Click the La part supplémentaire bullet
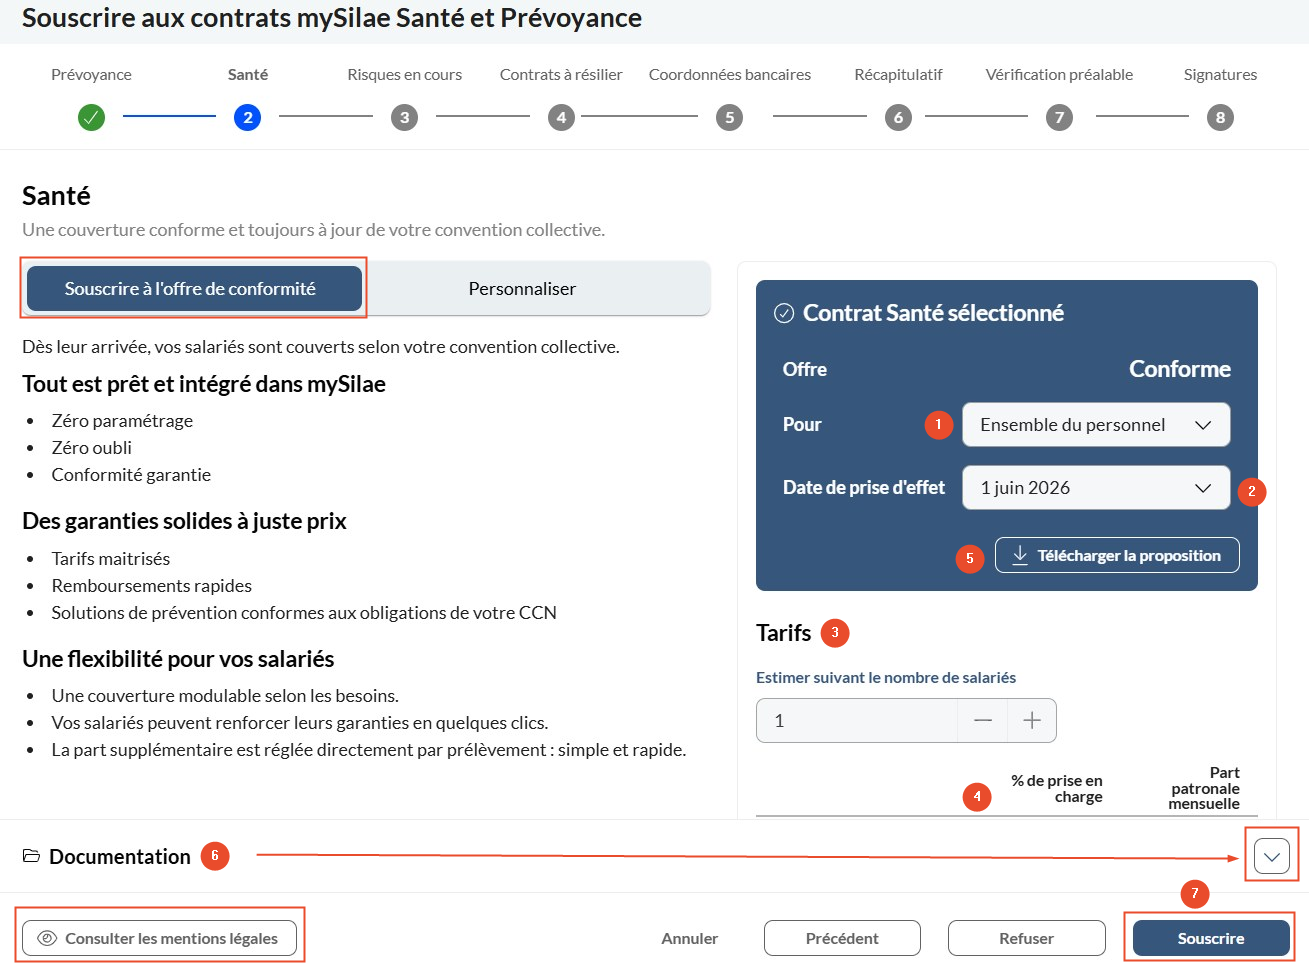This screenshot has height=972, width=1309. click(369, 750)
